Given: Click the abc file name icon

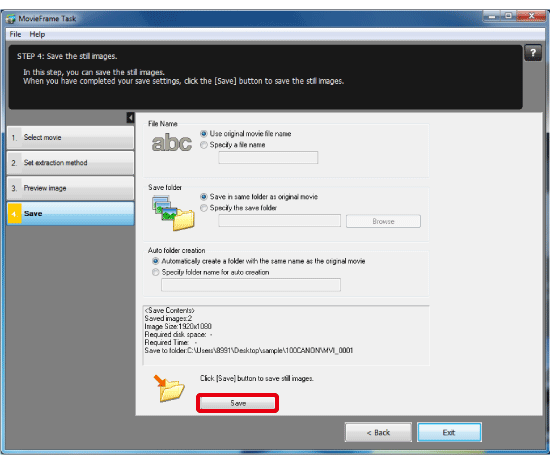Looking at the screenshot, I should 172,142.
